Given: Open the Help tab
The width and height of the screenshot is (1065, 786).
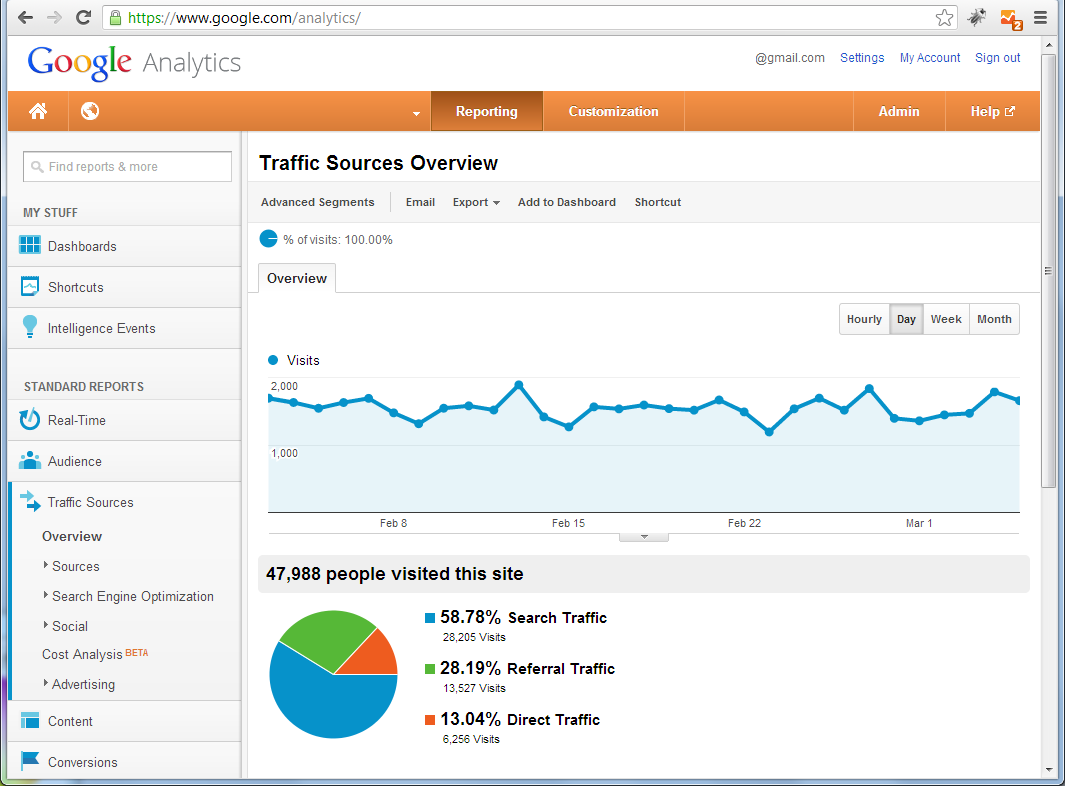Looking at the screenshot, I should coord(992,111).
